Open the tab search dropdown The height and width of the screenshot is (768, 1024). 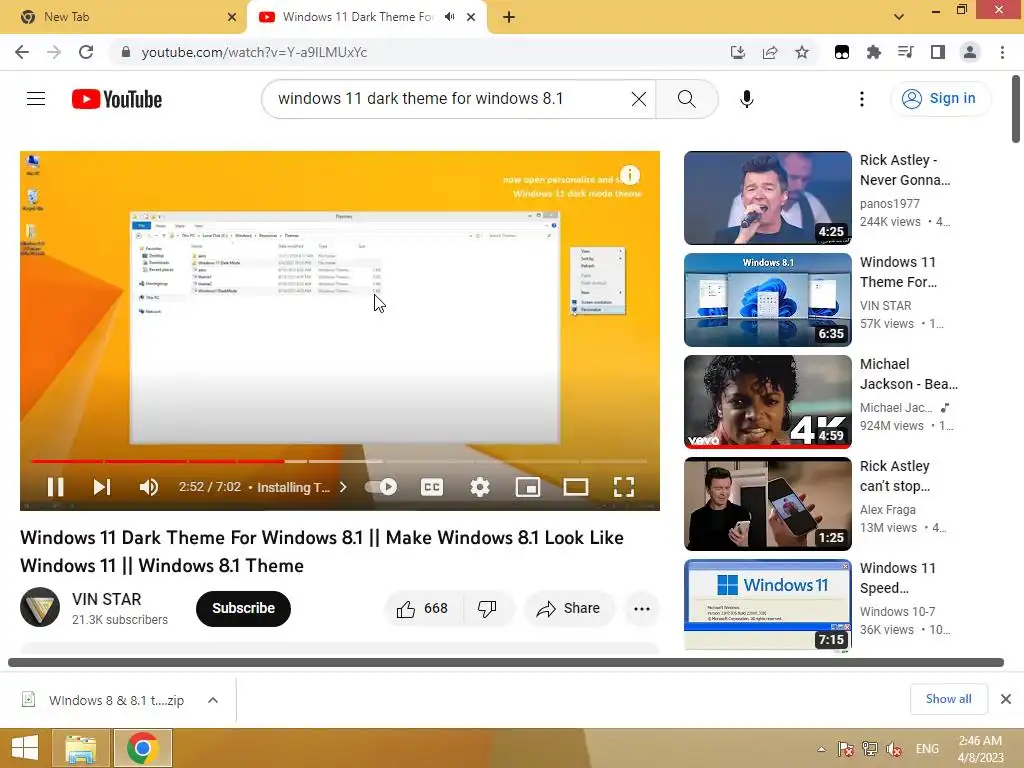[x=899, y=17]
